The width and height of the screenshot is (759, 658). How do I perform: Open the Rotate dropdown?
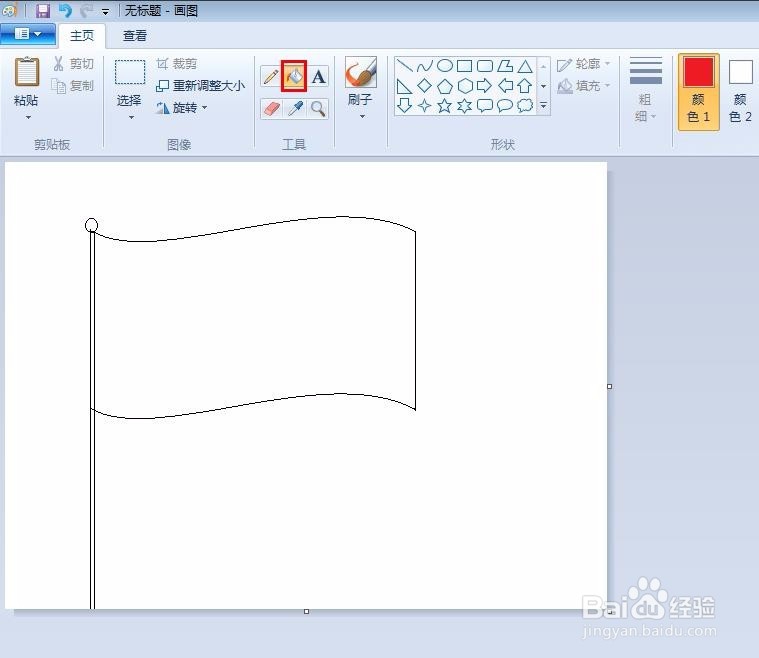coord(182,107)
